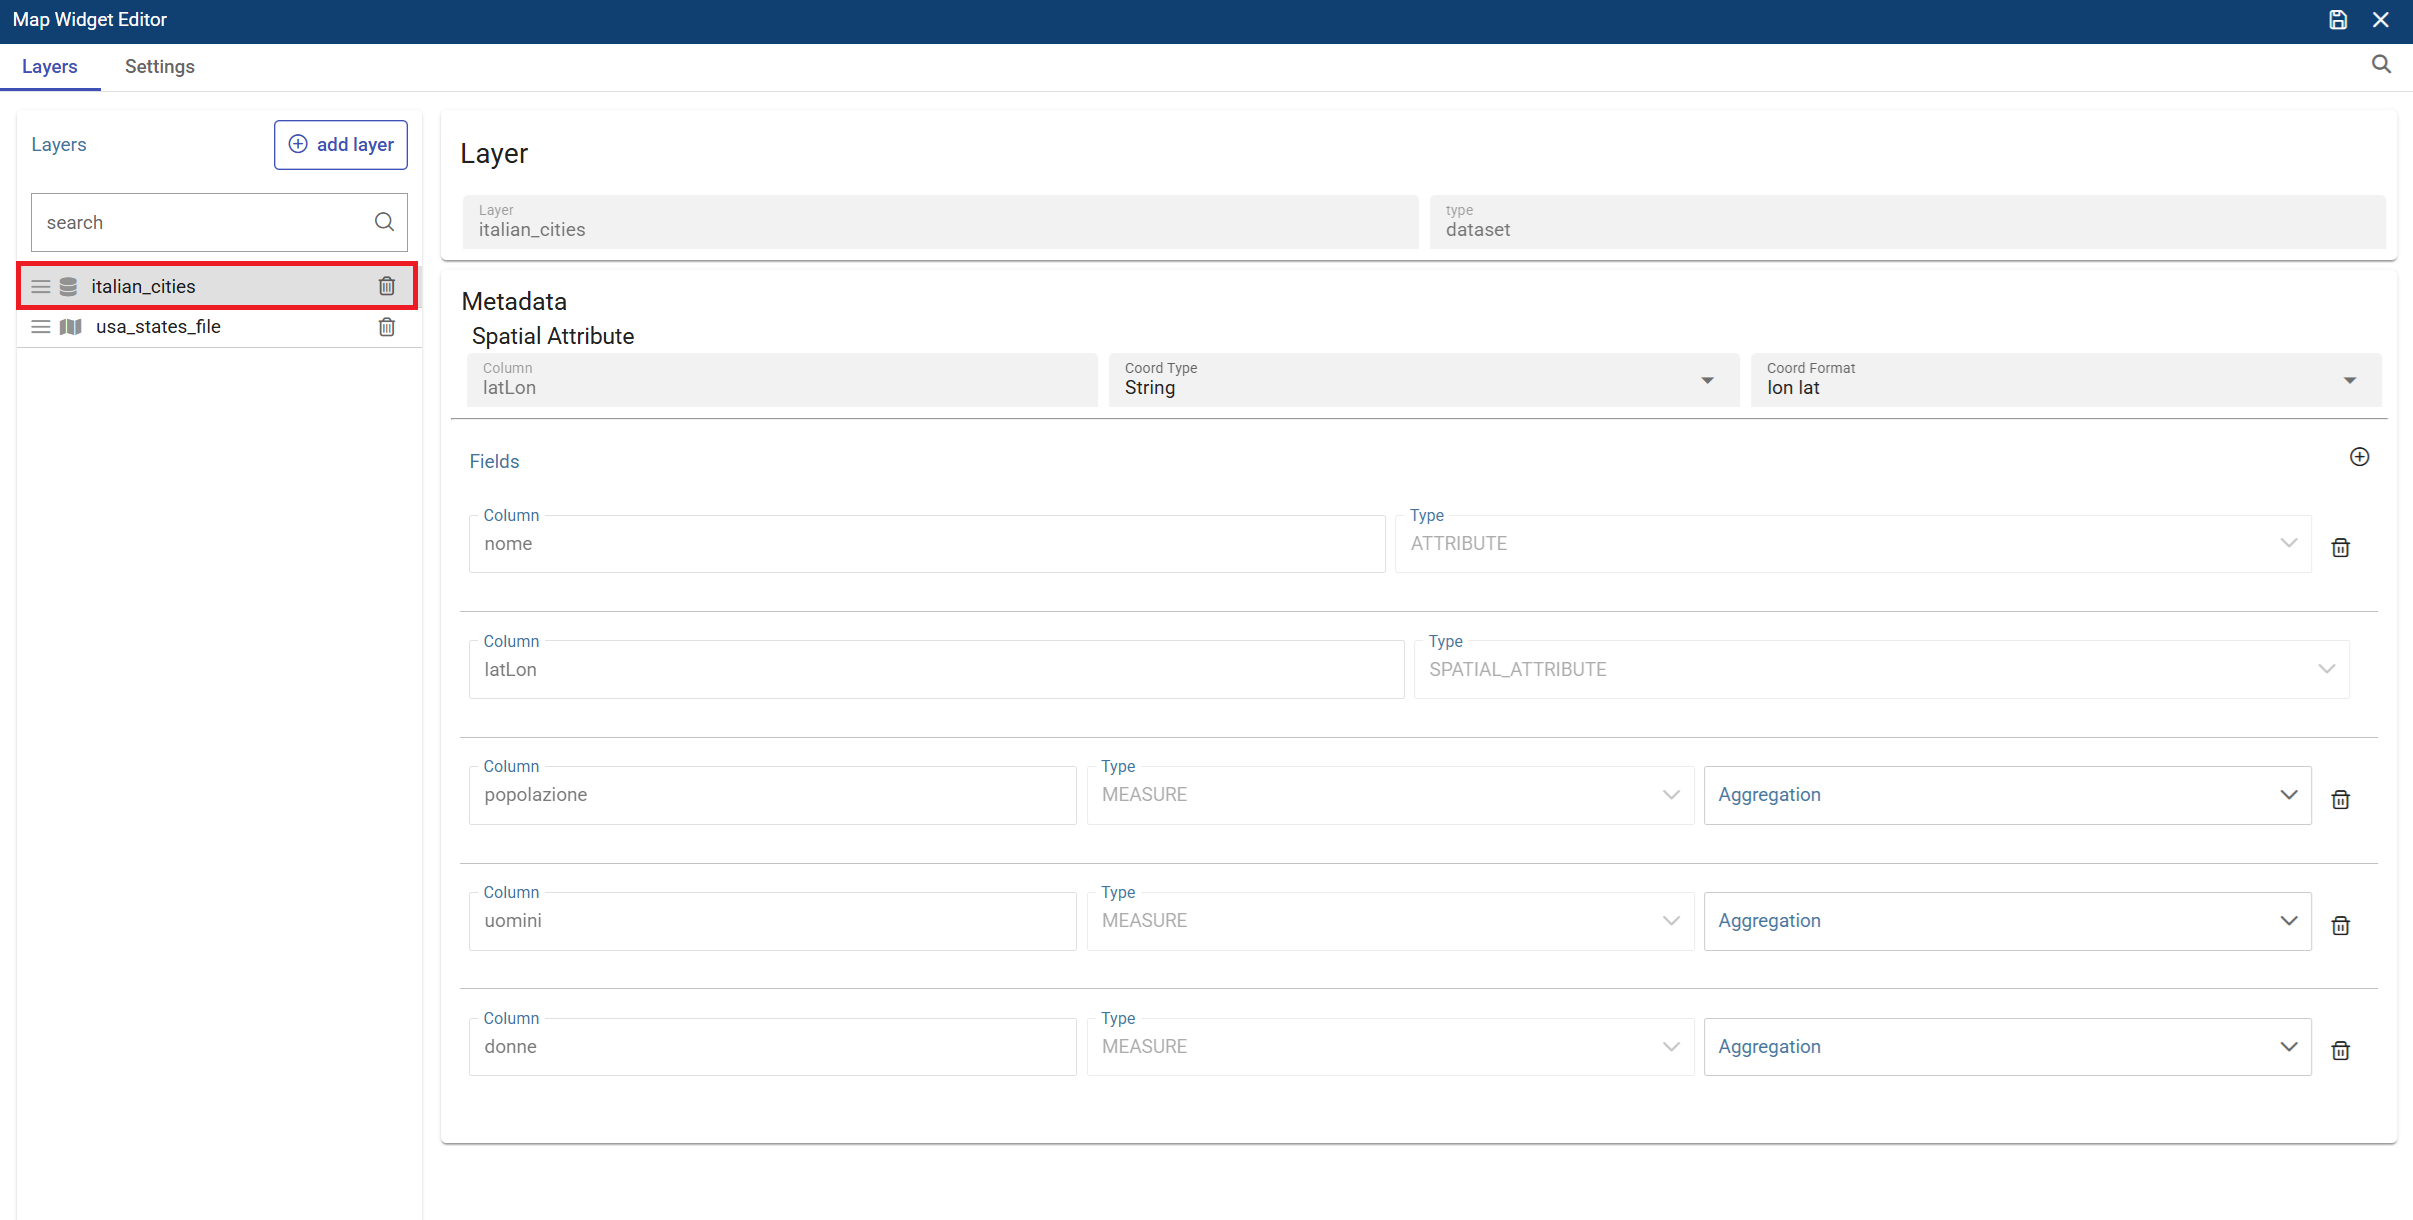Viewport: 2413px width, 1220px height.
Task: Open the Type dropdown for popolazione
Action: click(x=1390, y=795)
